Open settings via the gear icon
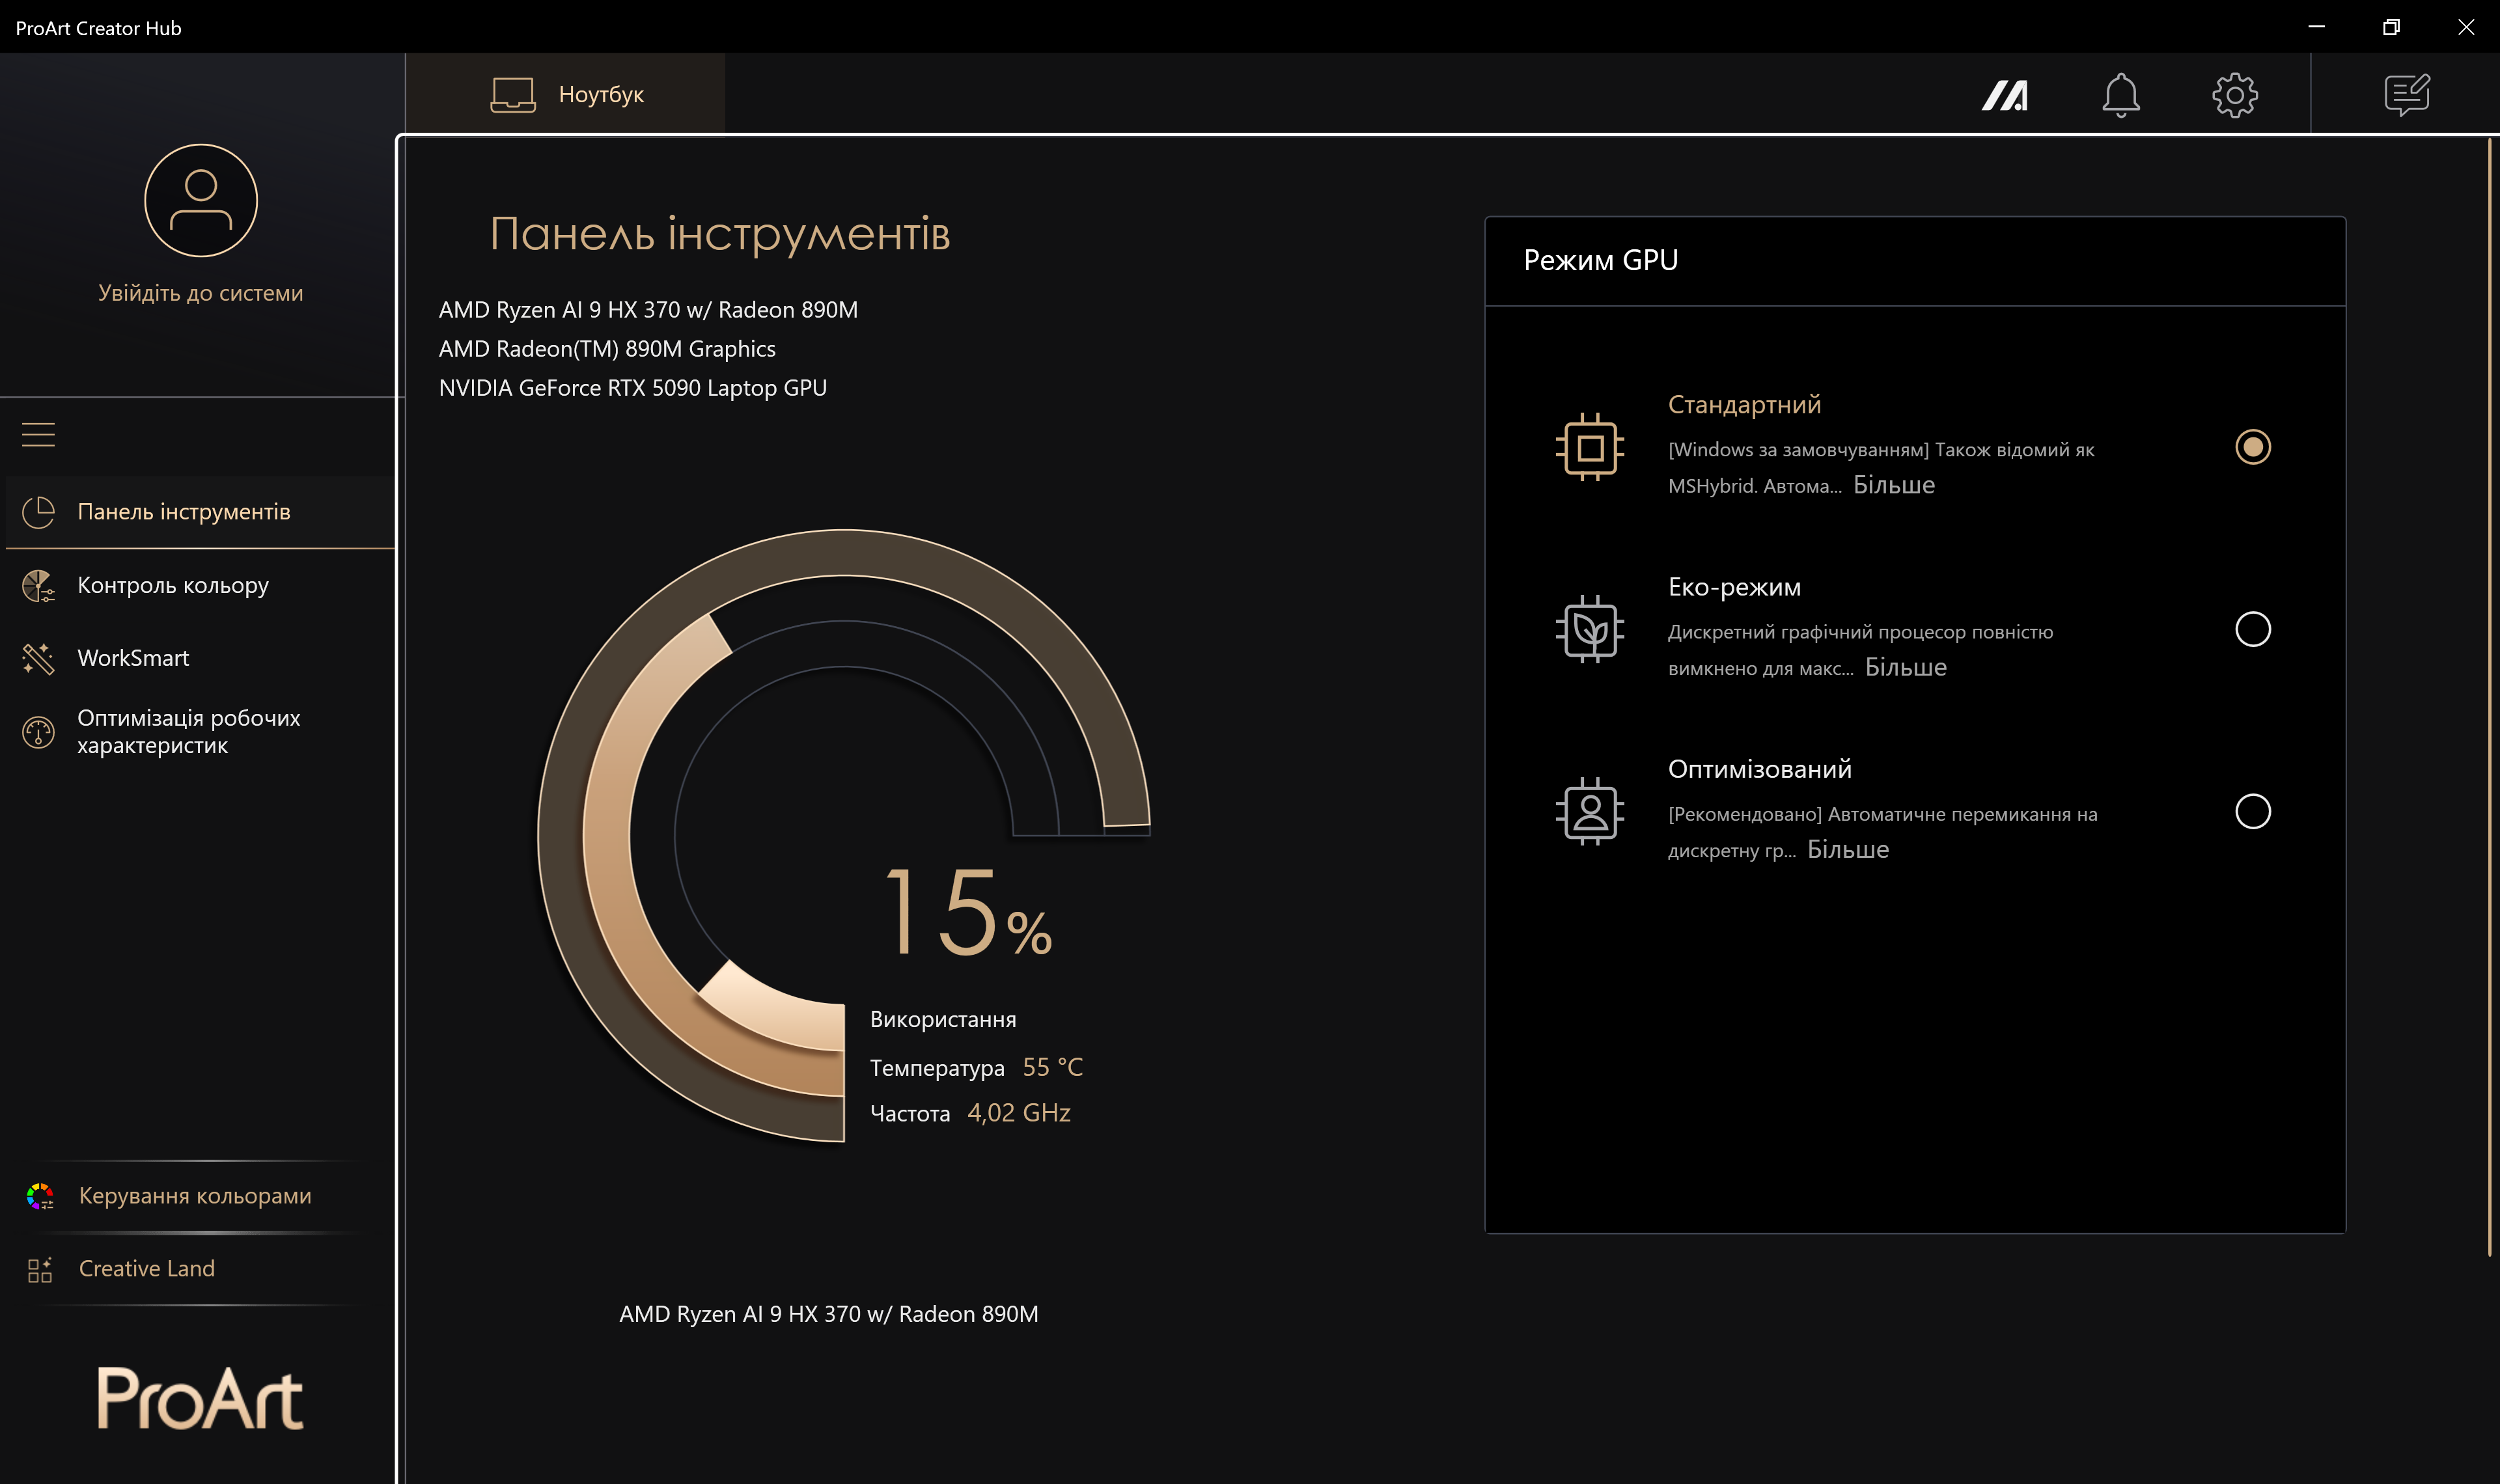Image resolution: width=2500 pixels, height=1484 pixels. coord(2234,95)
